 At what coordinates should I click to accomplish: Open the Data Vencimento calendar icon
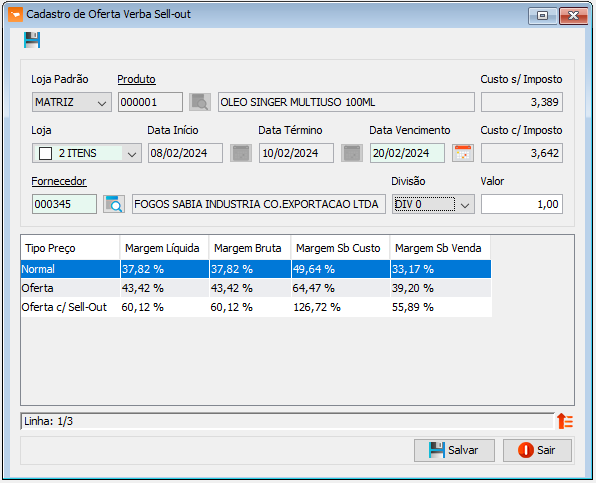coord(463,153)
